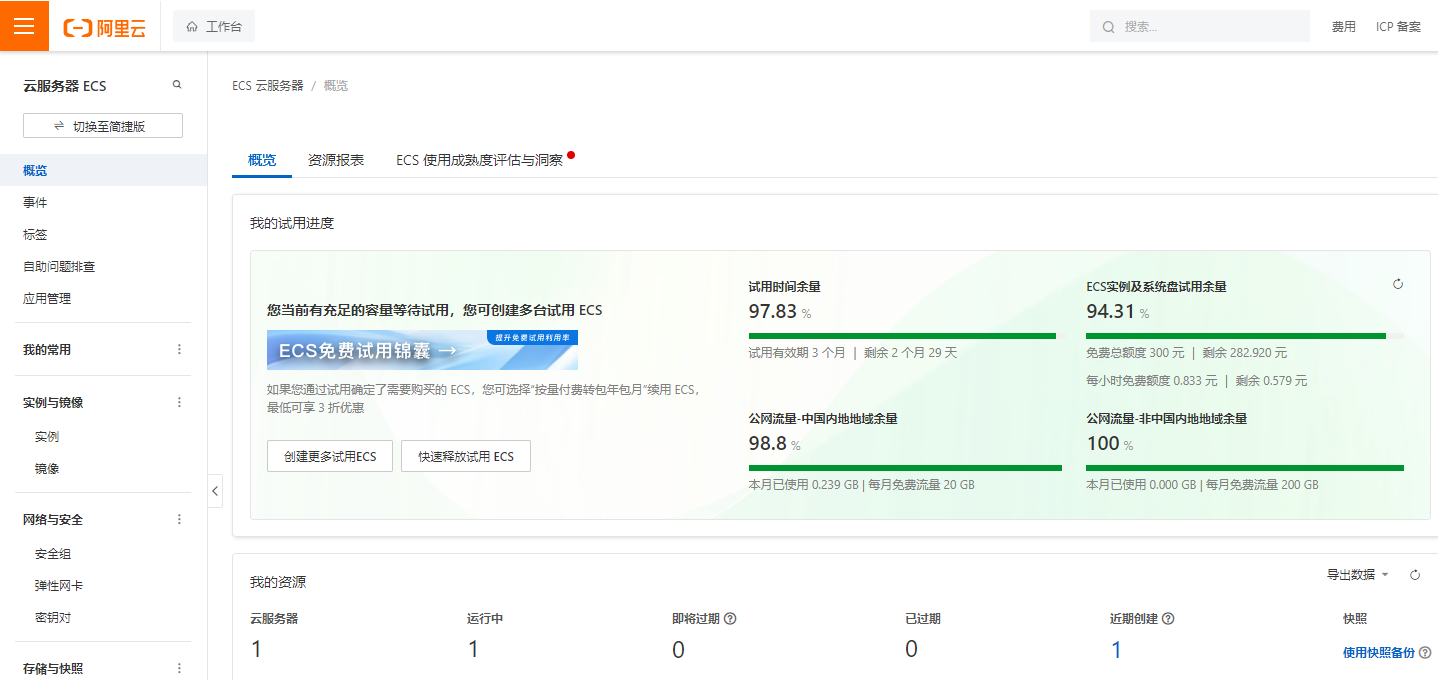Open help icon beside 使用快照备份
Viewport: 1438px width, 680px height.
[1425, 653]
